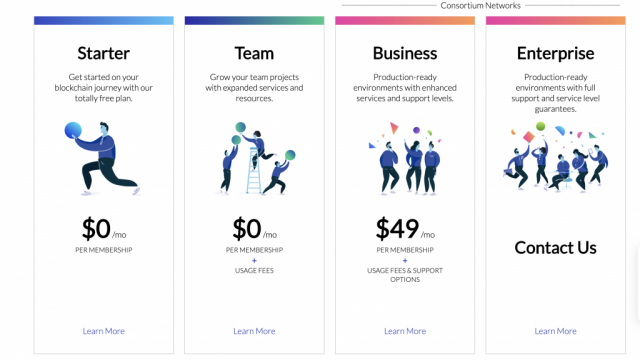Click the Consortium Networks label
Screen dimensions: 640x362
(x=480, y=6)
